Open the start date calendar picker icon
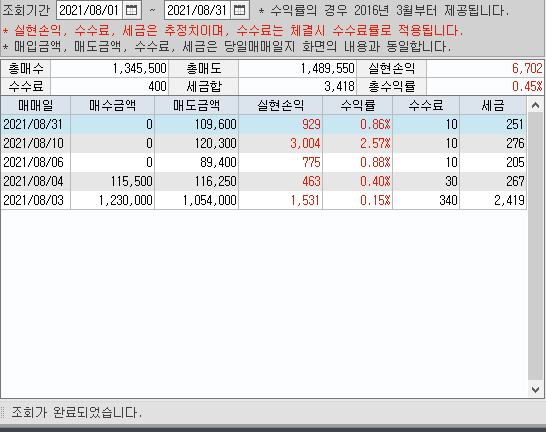Image resolution: width=546 pixels, height=432 pixels. coord(131,10)
